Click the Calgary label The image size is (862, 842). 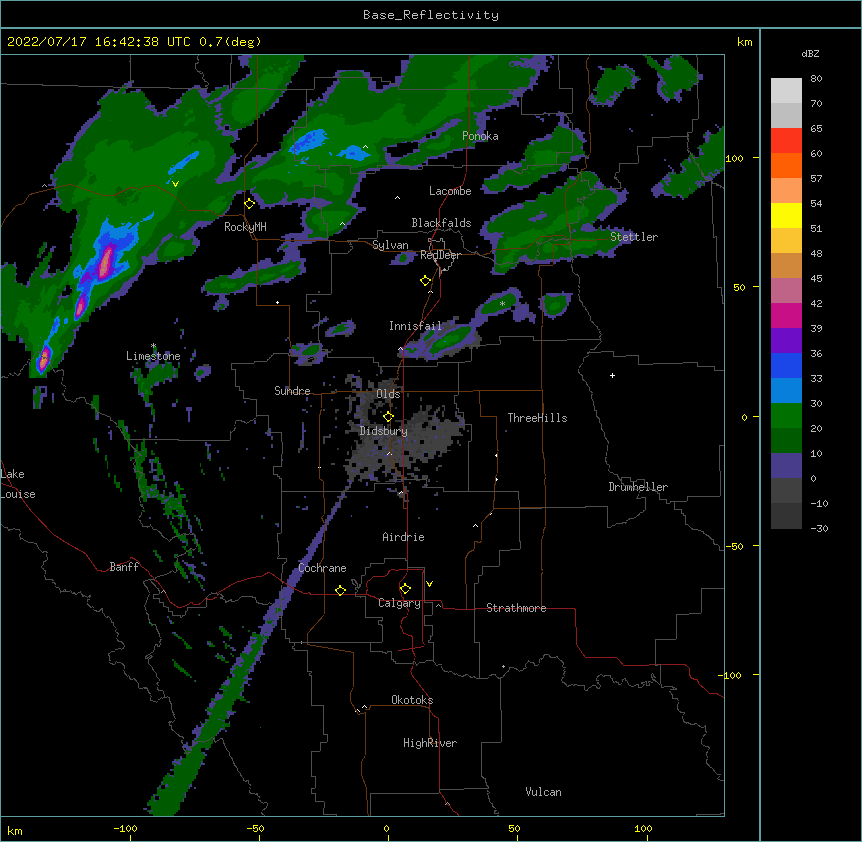tap(399, 603)
